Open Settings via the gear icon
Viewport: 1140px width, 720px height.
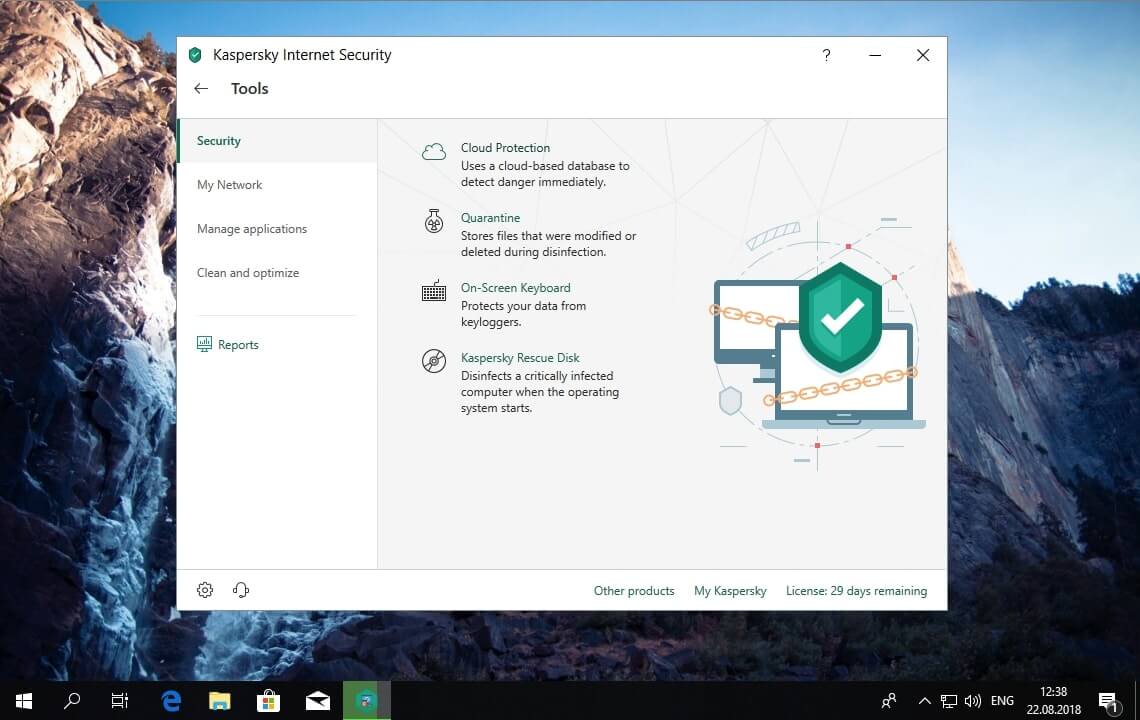(205, 590)
